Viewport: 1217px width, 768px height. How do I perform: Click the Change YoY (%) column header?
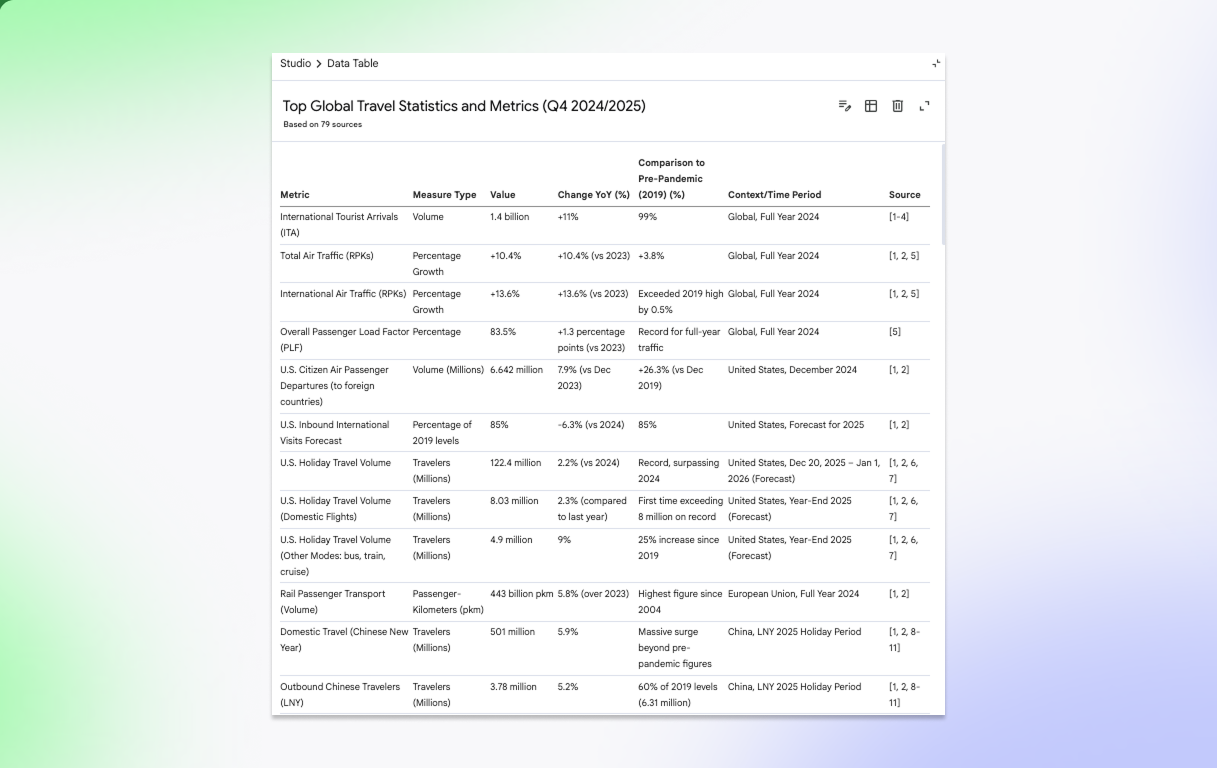click(593, 195)
